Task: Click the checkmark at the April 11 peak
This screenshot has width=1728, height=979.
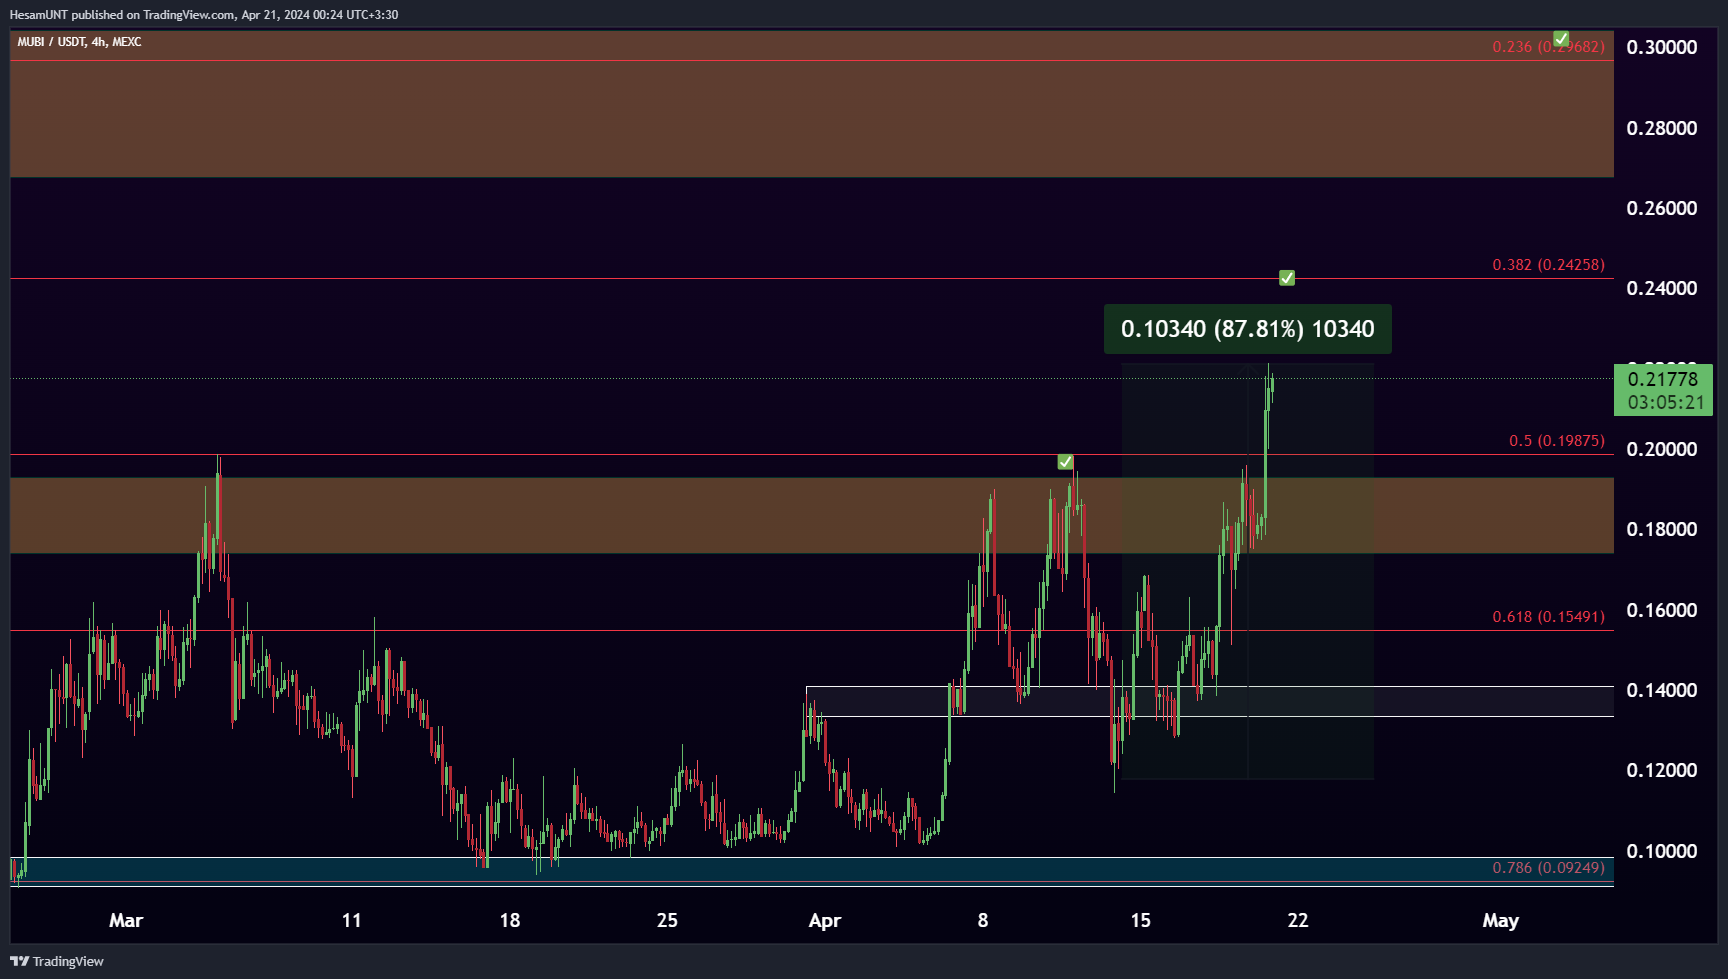Action: click(1066, 461)
